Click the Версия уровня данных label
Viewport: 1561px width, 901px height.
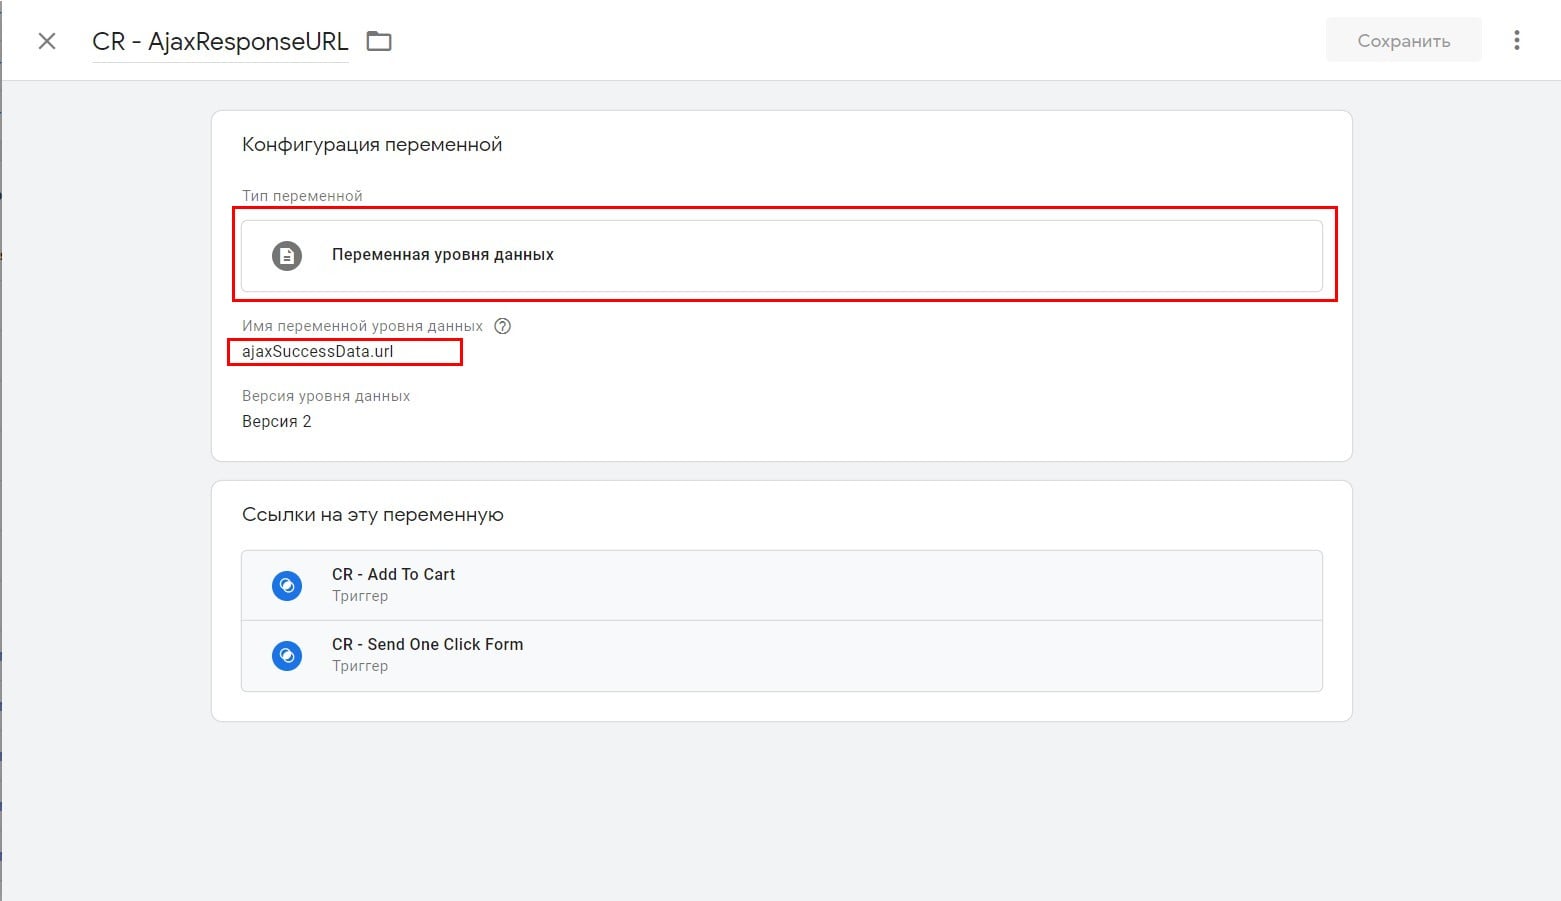pyautogui.click(x=326, y=396)
